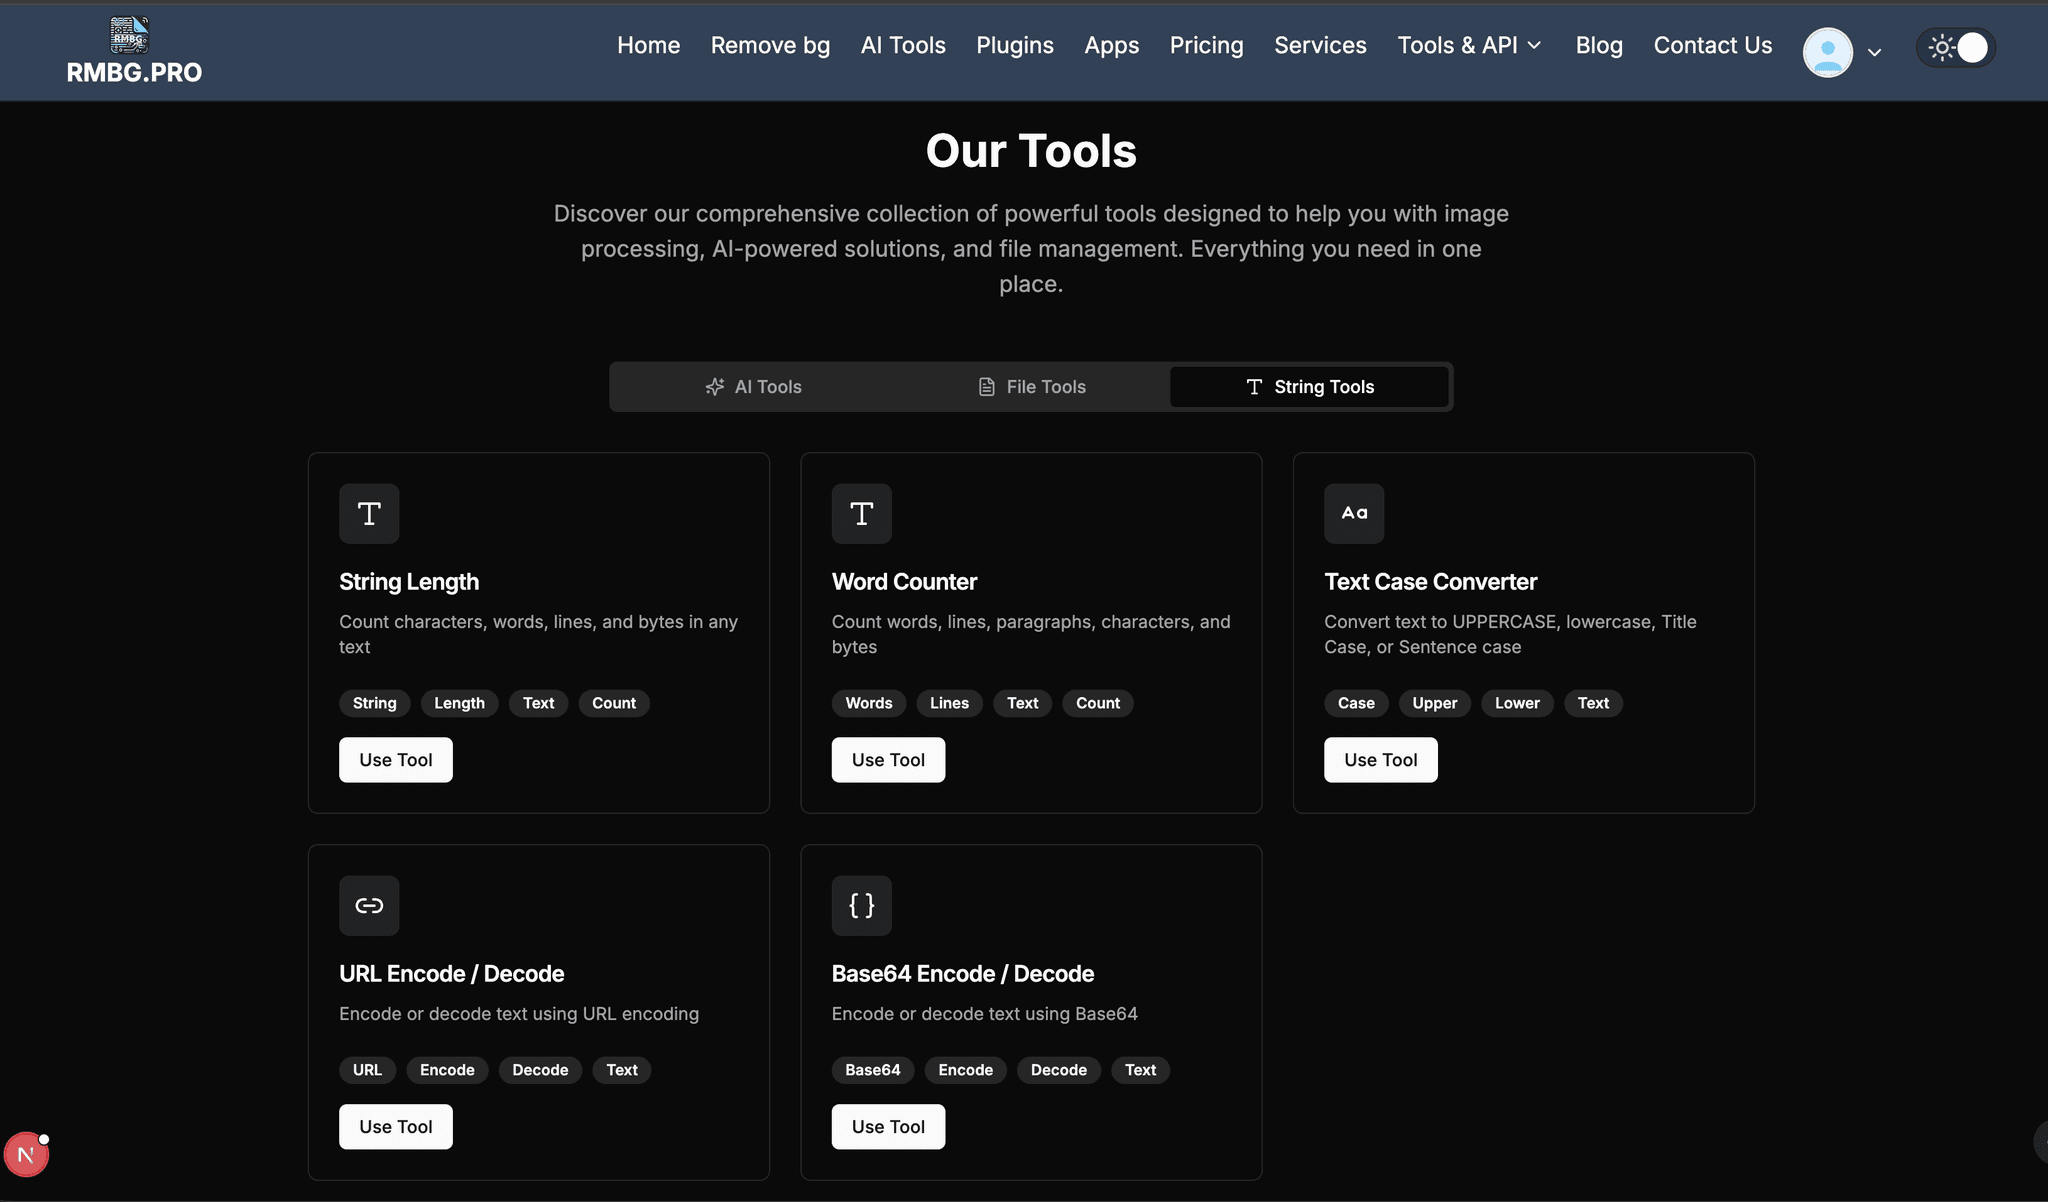Image resolution: width=2048 pixels, height=1202 pixels.
Task: Click the red notification bubble bottom-left
Action: [x=27, y=1153]
